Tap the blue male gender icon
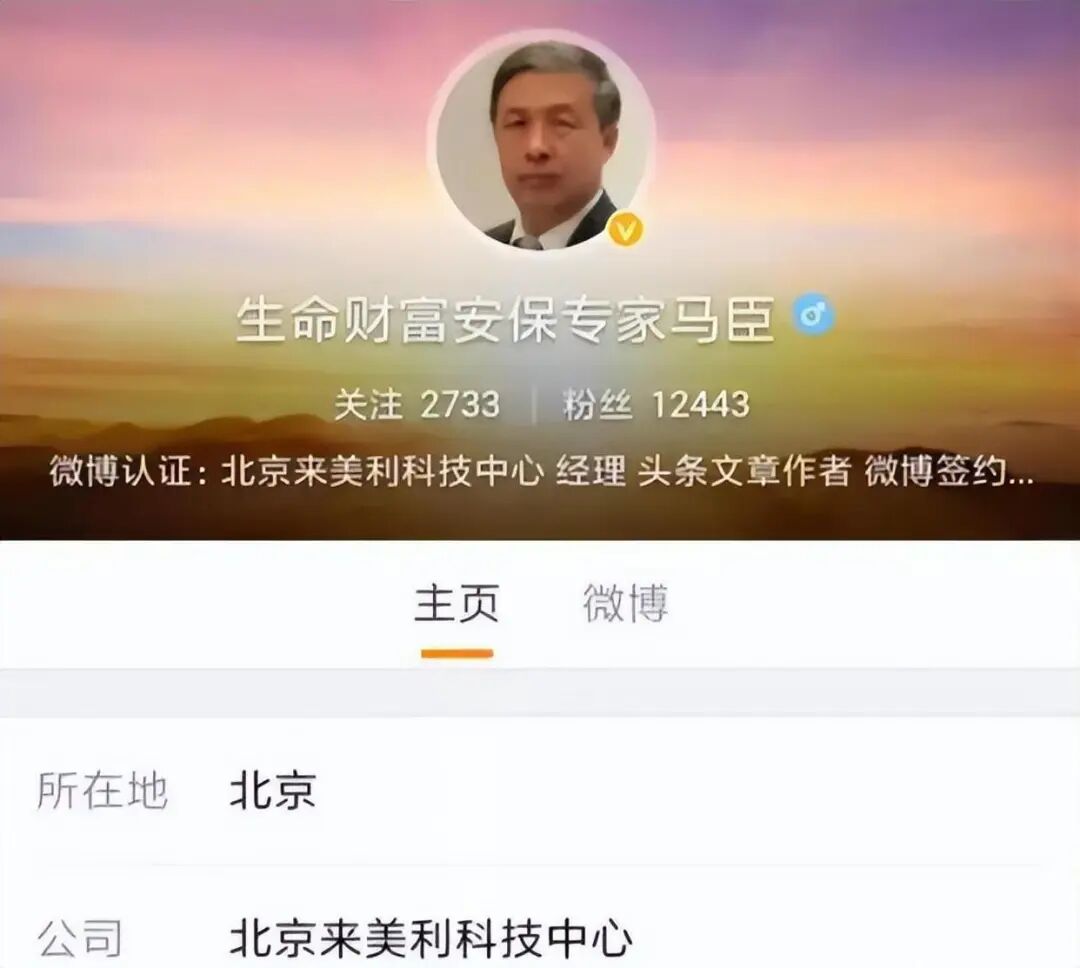This screenshot has width=1080, height=968. (x=813, y=316)
